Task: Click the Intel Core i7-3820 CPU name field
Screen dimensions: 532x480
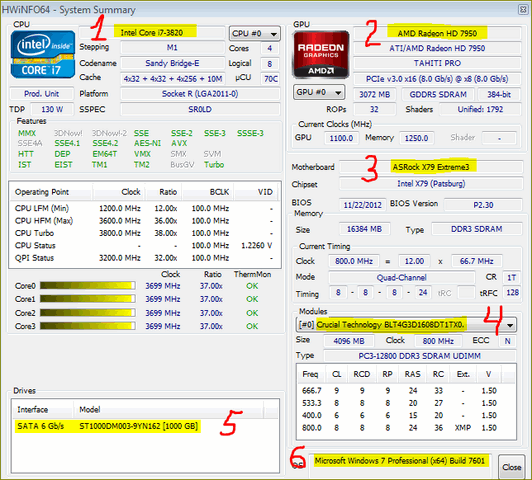Action: pyautogui.click(x=152, y=33)
